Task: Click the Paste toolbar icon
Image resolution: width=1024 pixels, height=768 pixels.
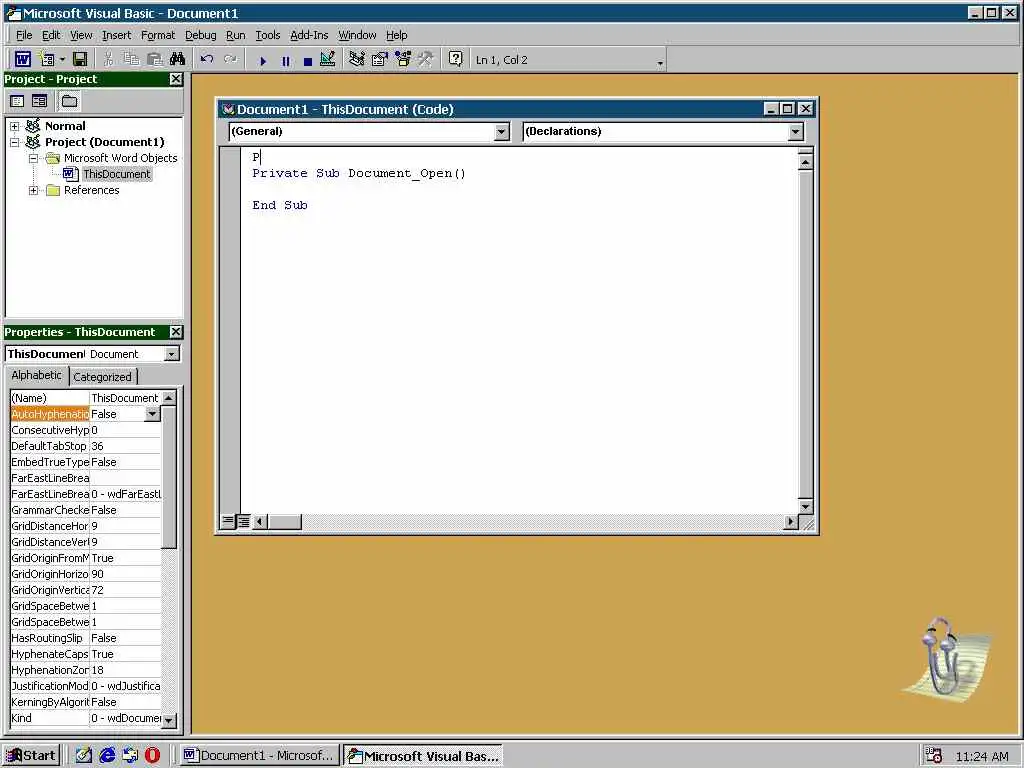Action: tap(154, 59)
